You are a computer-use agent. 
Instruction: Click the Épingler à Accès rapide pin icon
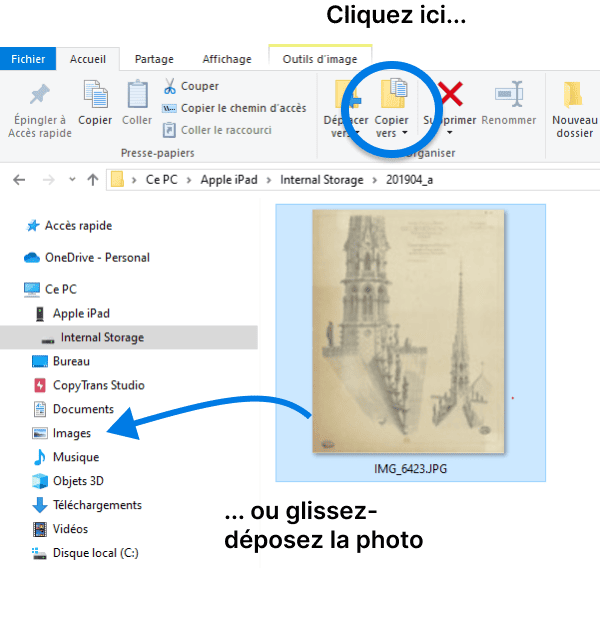39,95
